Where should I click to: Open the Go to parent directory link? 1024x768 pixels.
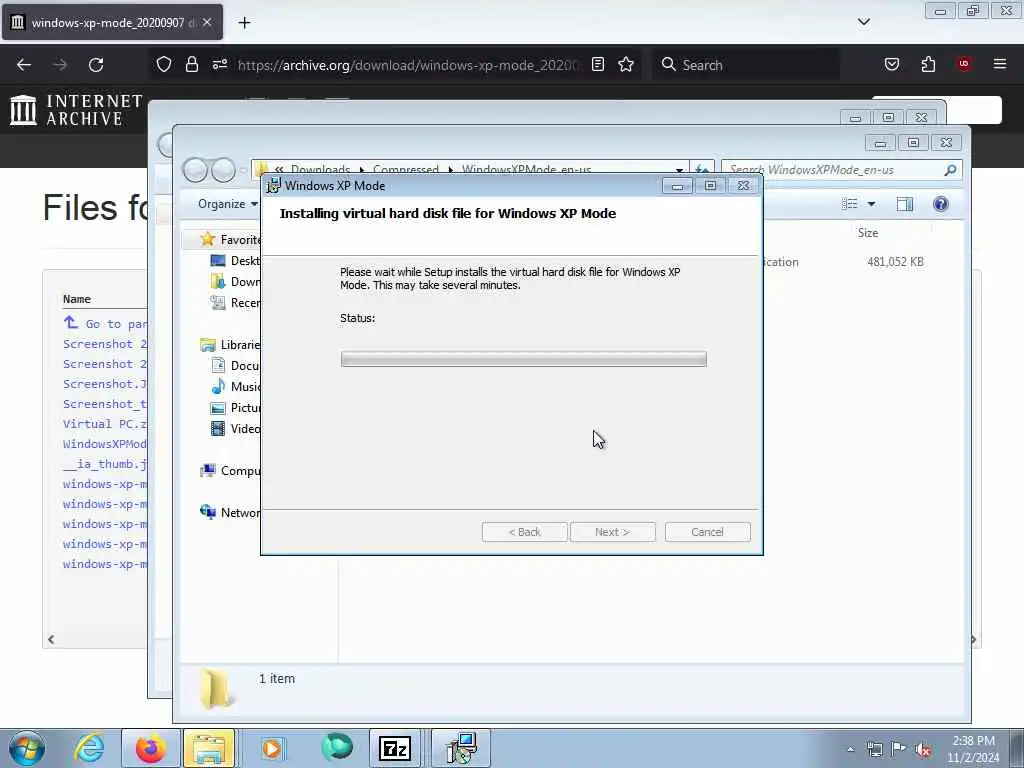pos(106,323)
